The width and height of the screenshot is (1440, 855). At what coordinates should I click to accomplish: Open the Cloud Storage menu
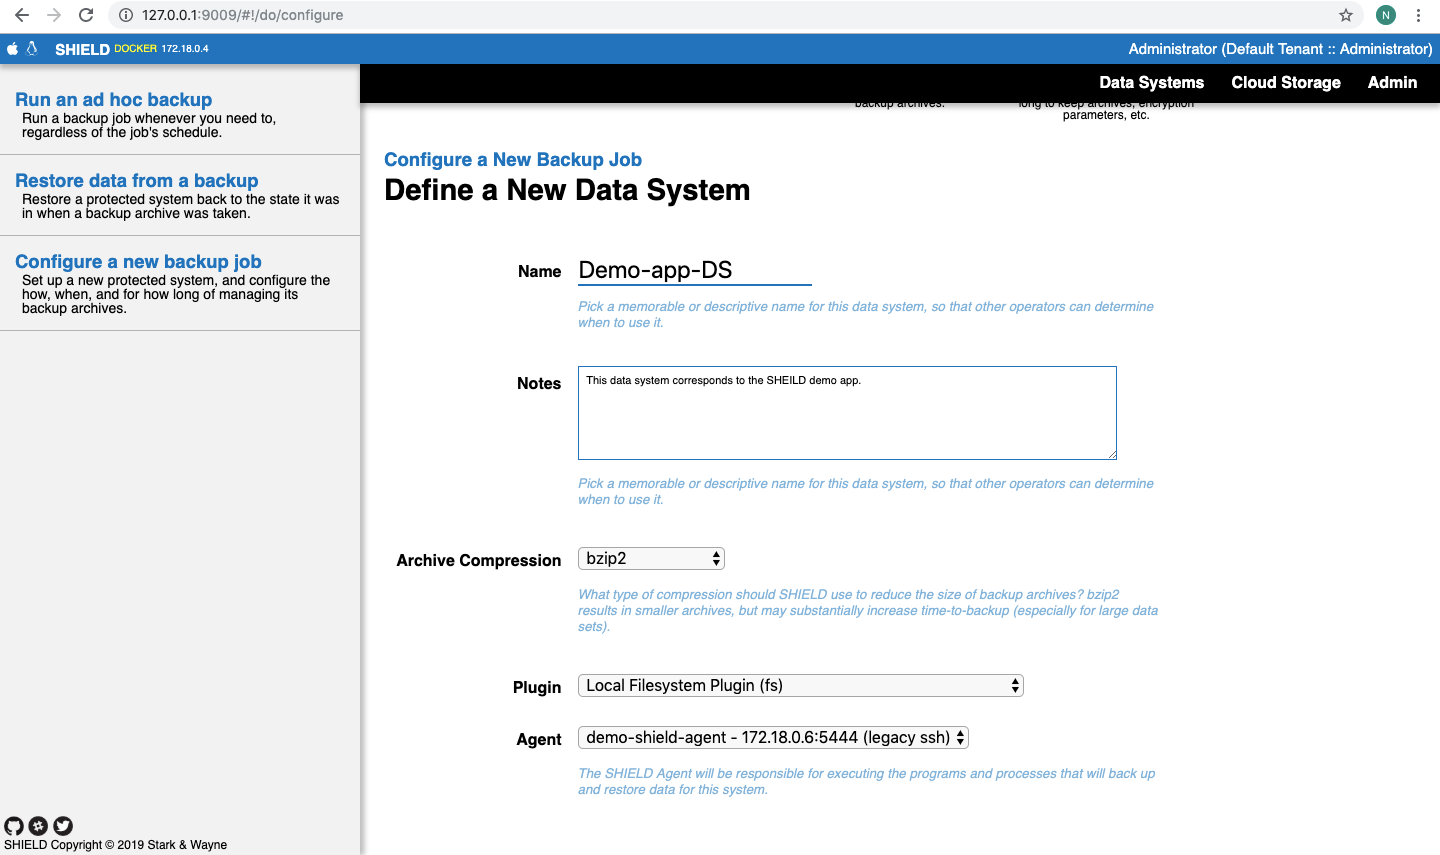pos(1286,83)
